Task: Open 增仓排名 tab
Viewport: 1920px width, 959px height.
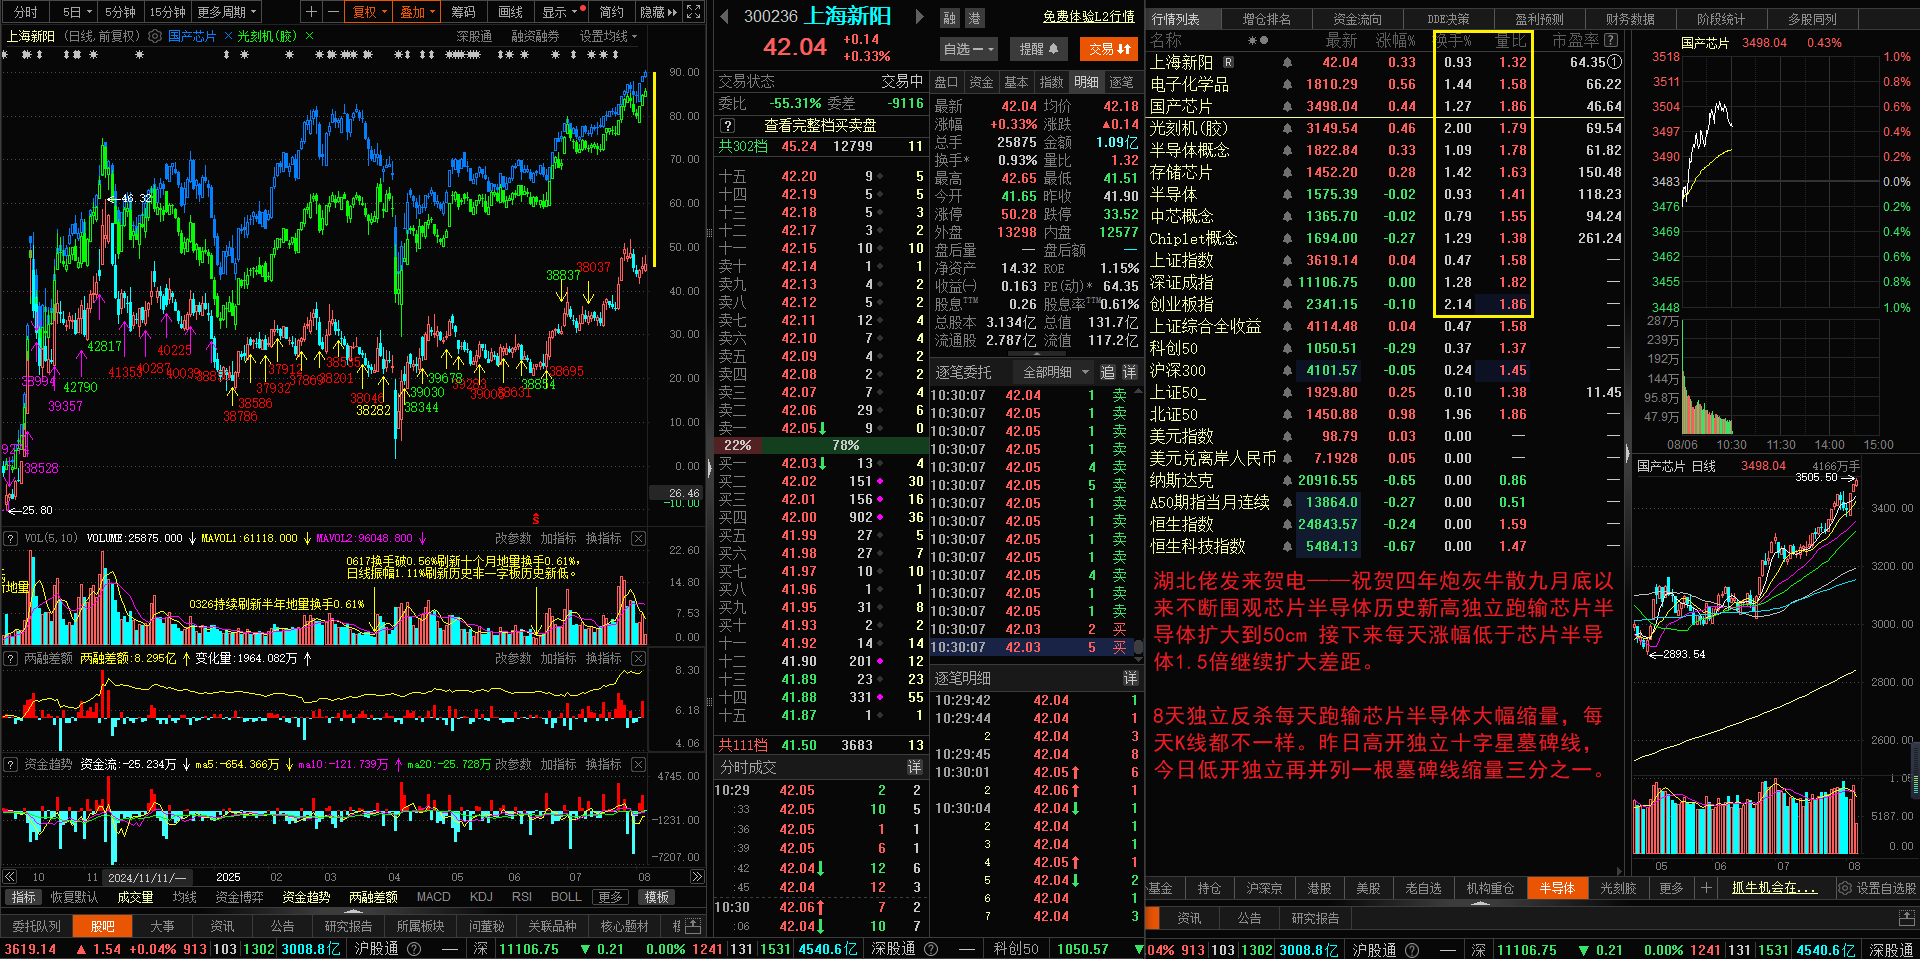Action: point(1266,19)
